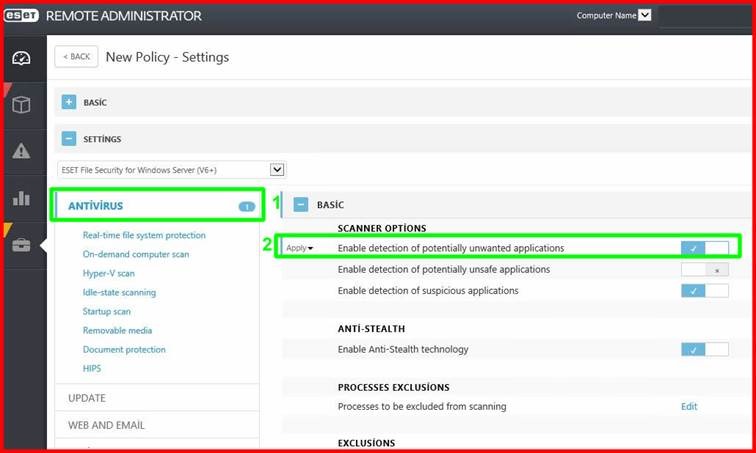Open the Reports bar chart icon
This screenshot has width=756, height=453.
click(x=21, y=198)
